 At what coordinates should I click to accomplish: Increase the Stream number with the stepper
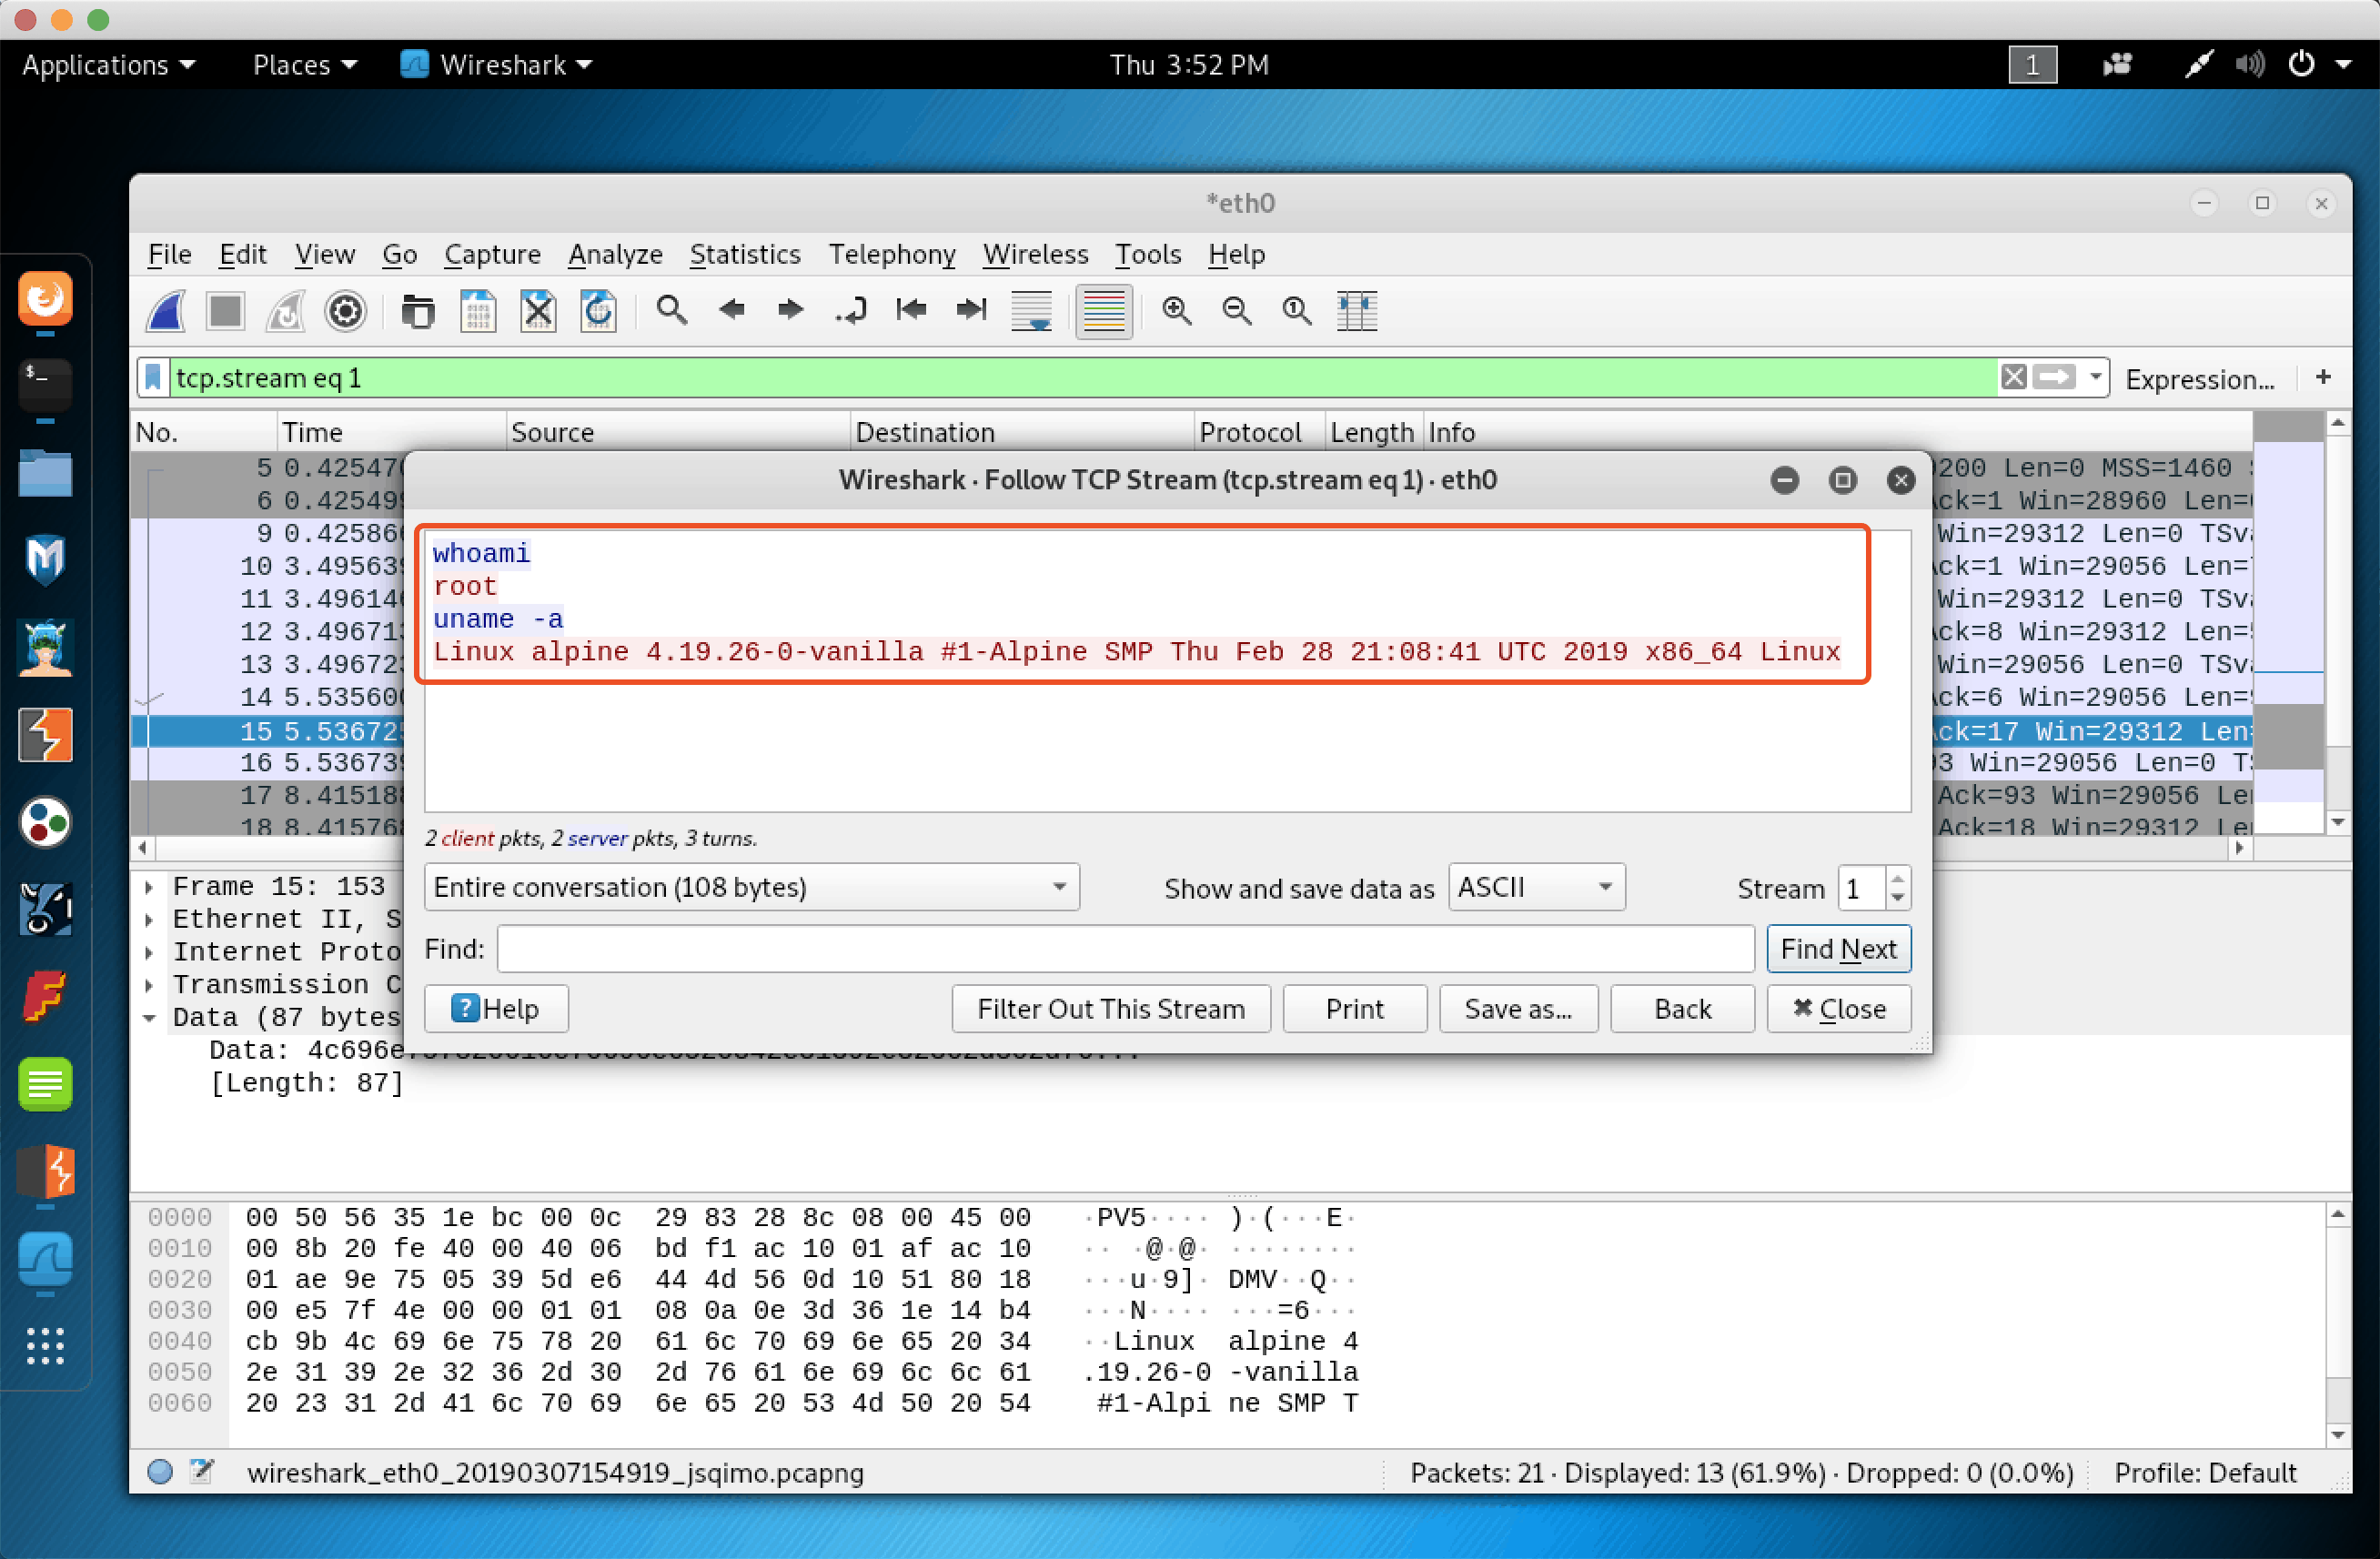pyautogui.click(x=1898, y=879)
